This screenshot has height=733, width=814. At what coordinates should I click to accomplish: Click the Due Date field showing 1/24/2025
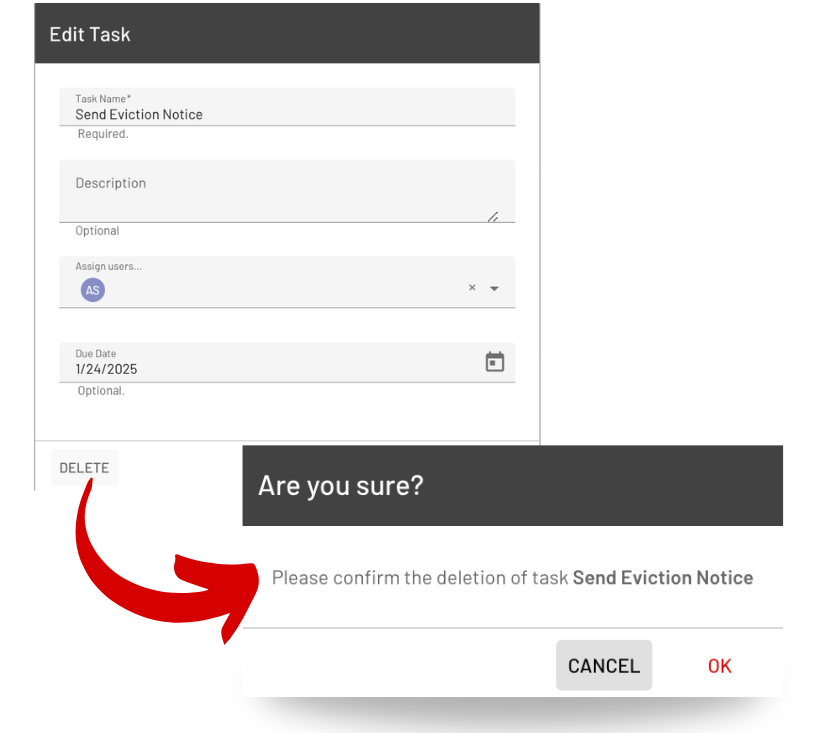click(287, 362)
